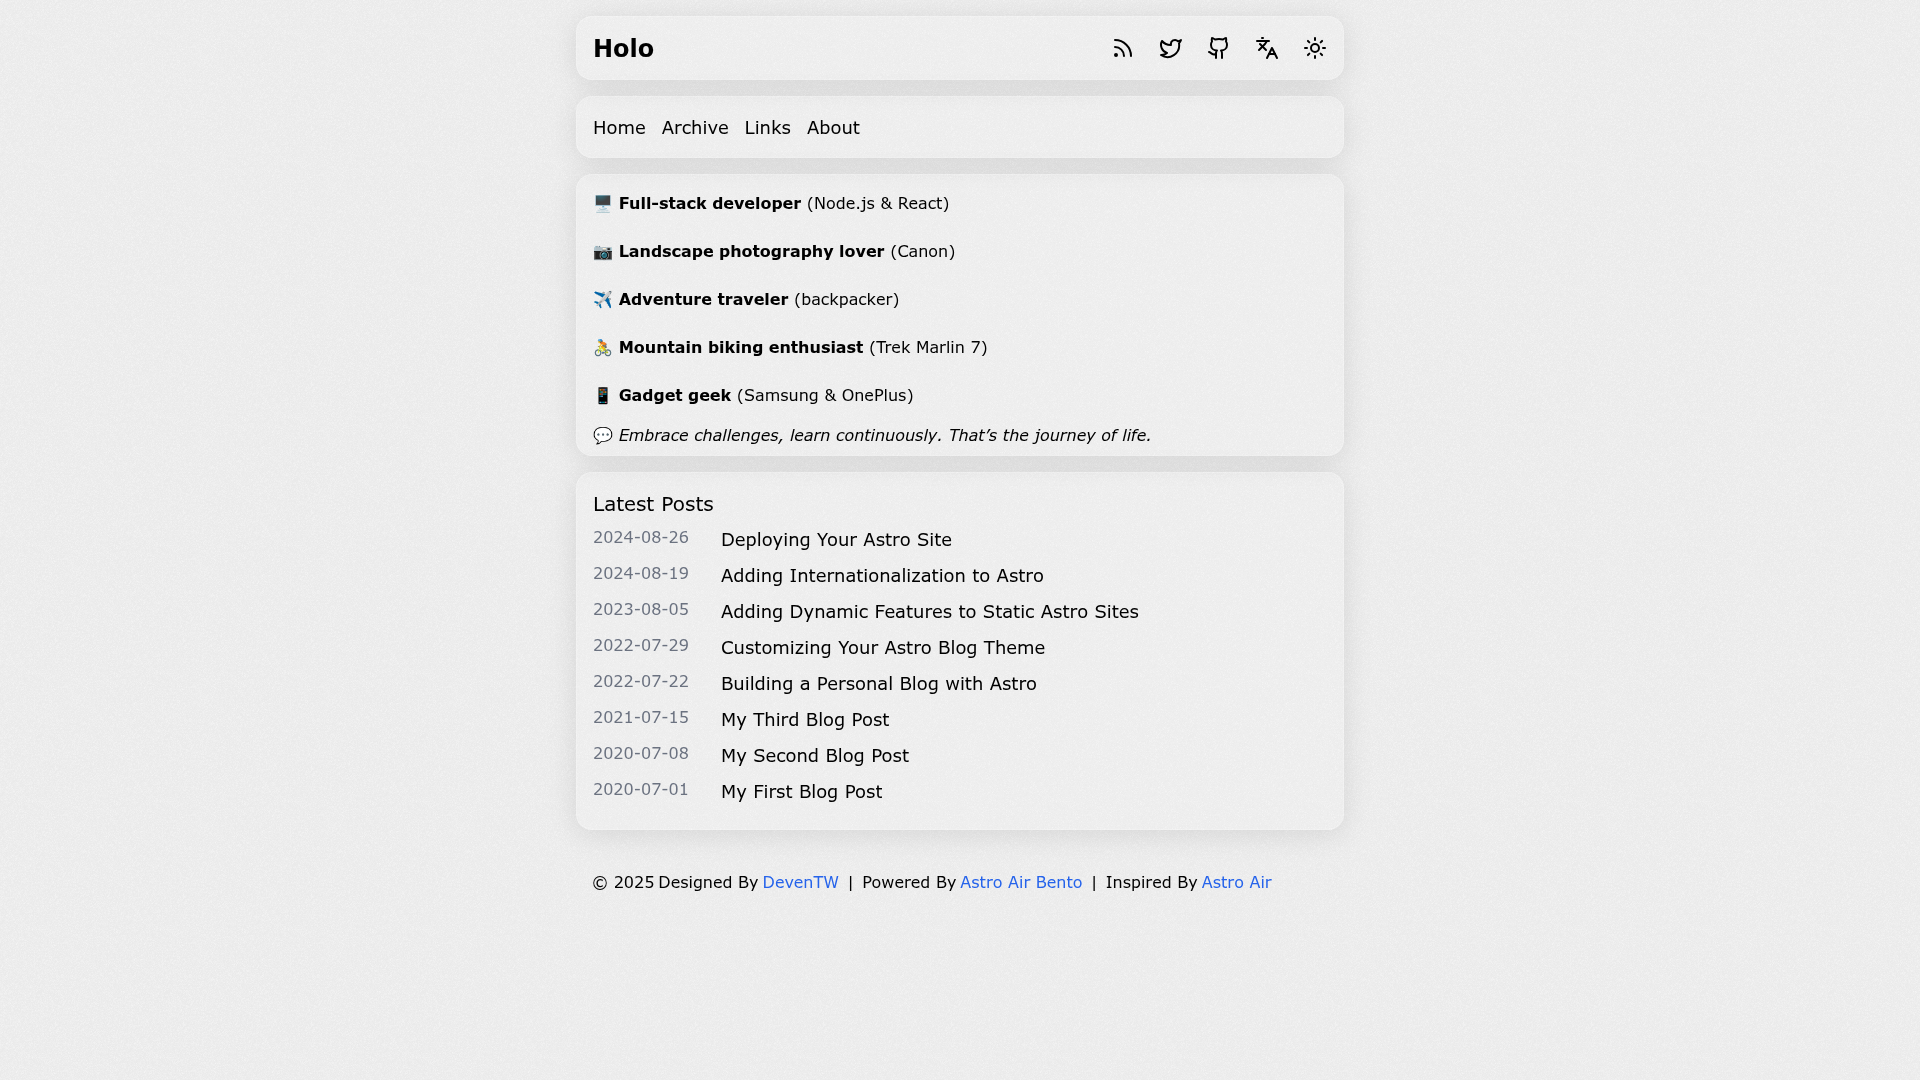Click date 2021-07-15

point(641,718)
